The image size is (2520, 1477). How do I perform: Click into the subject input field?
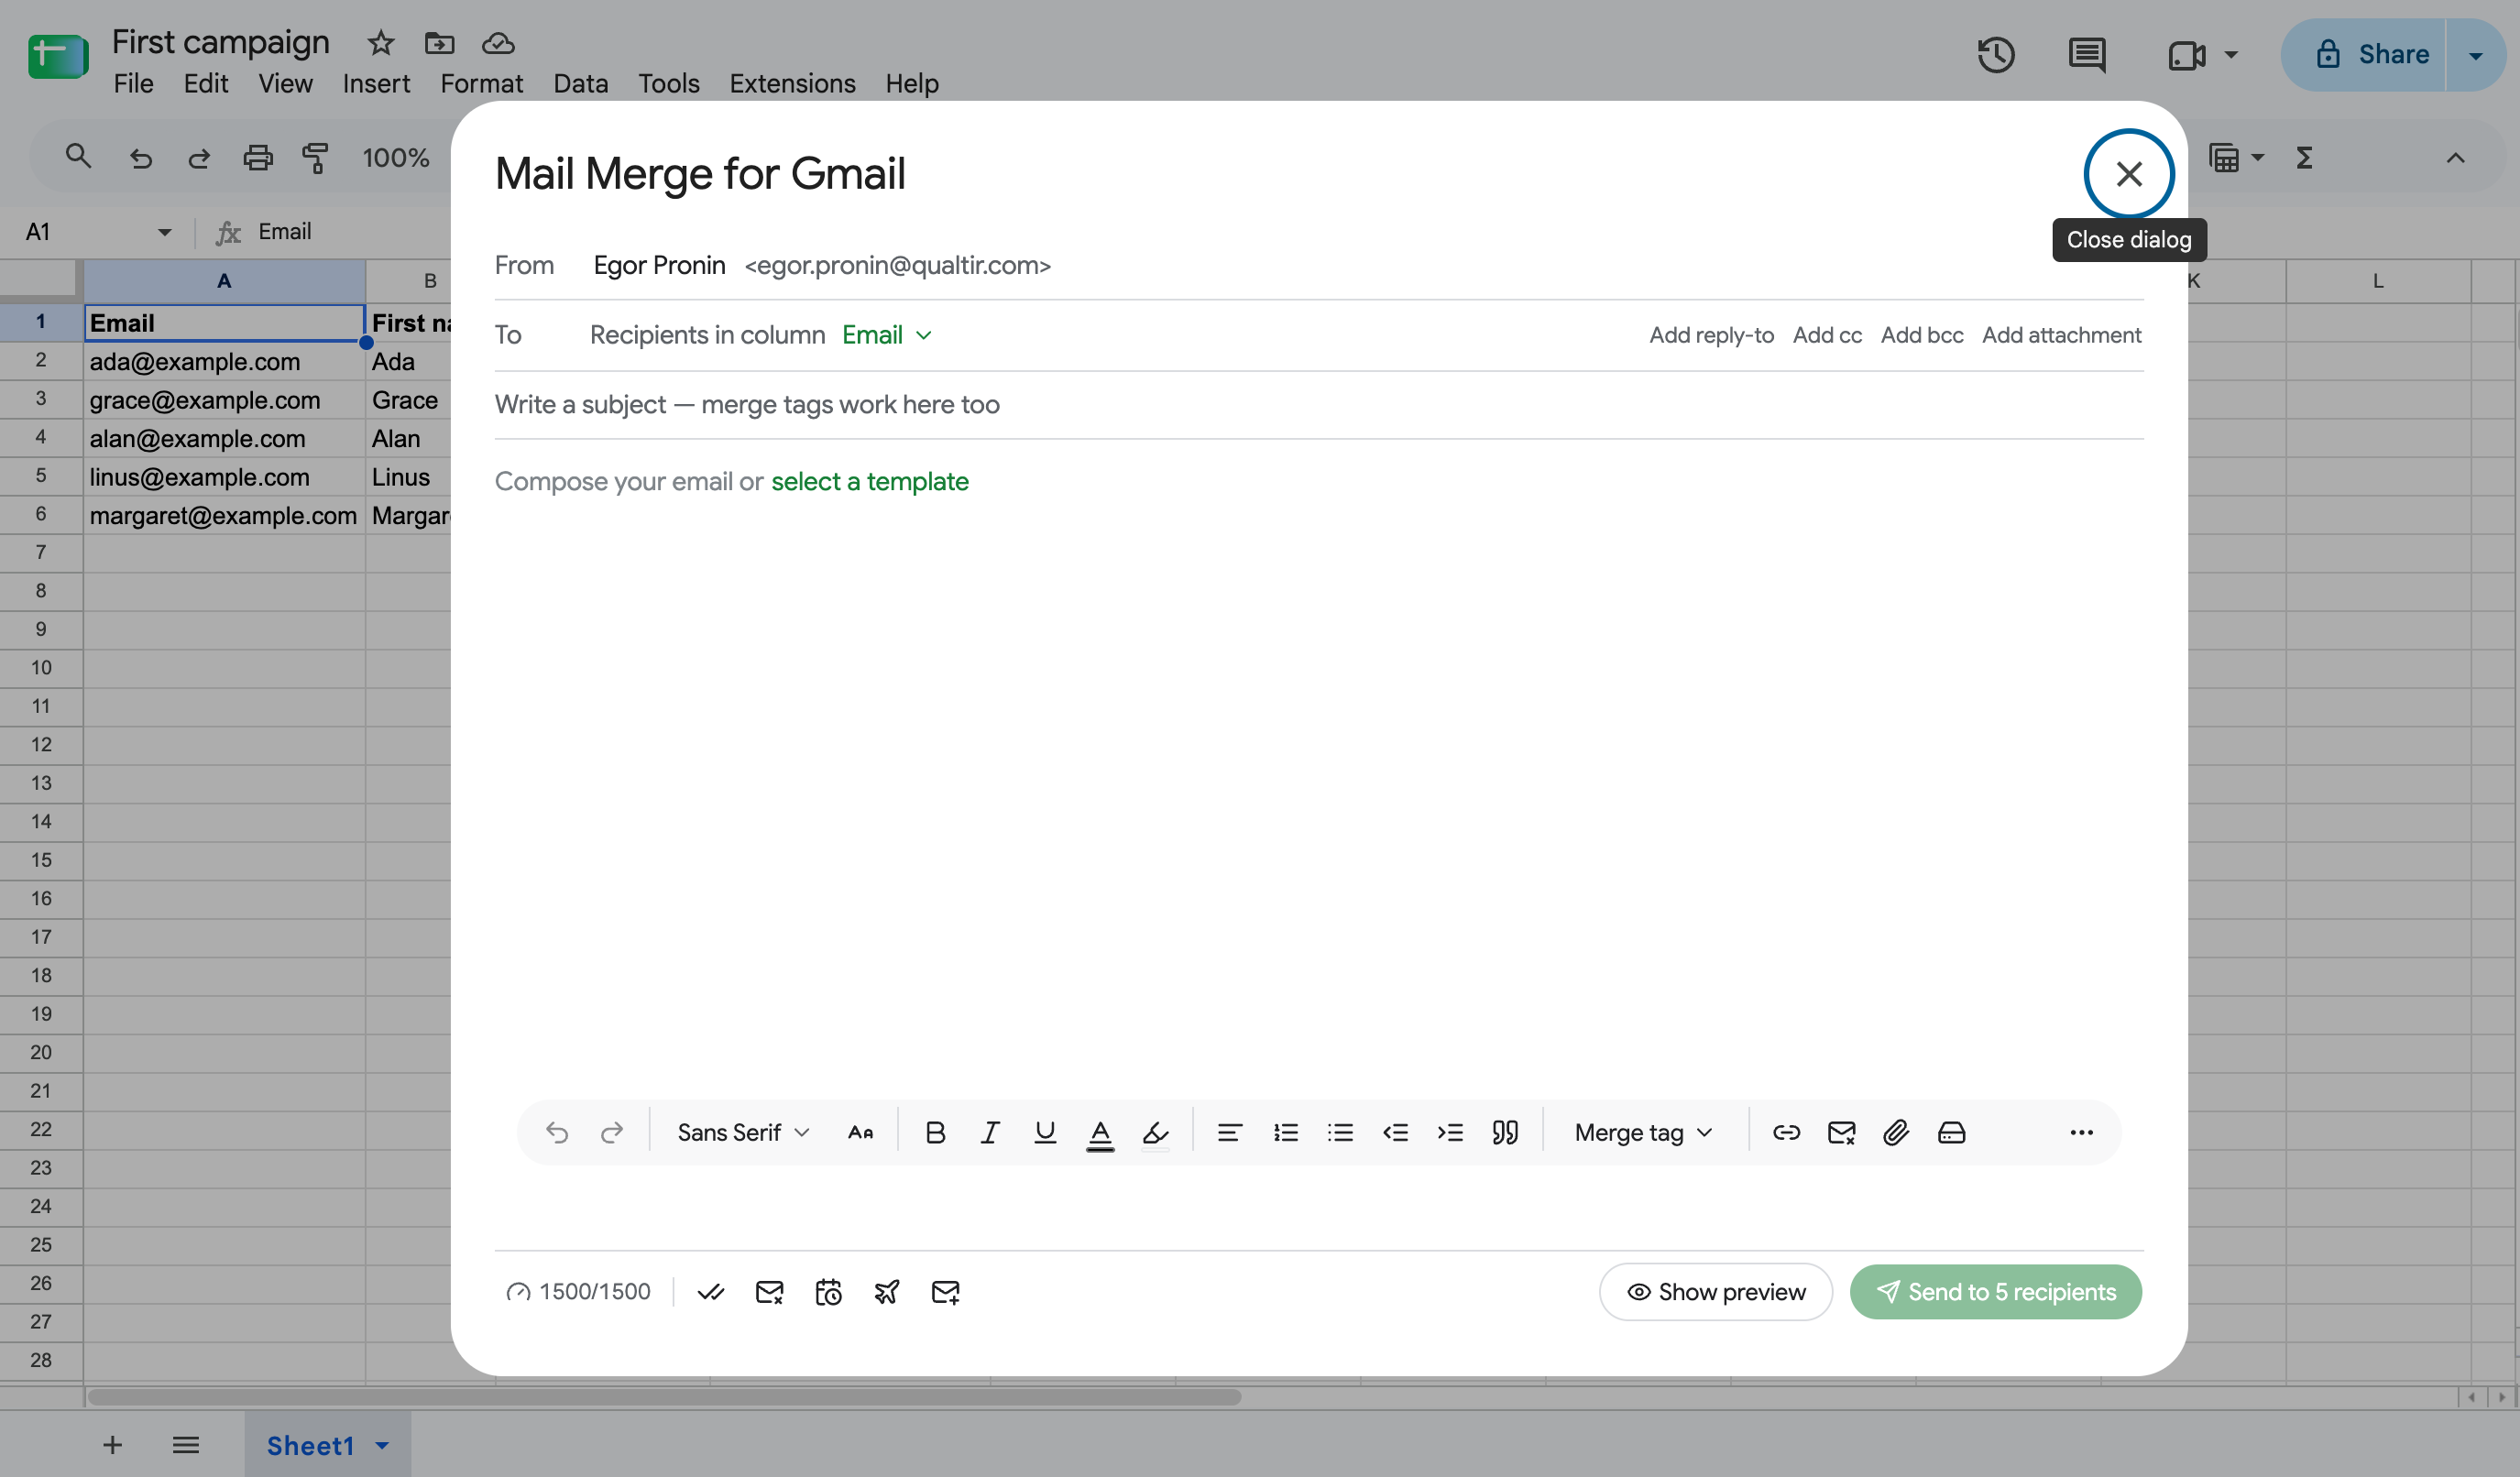coord(1318,405)
